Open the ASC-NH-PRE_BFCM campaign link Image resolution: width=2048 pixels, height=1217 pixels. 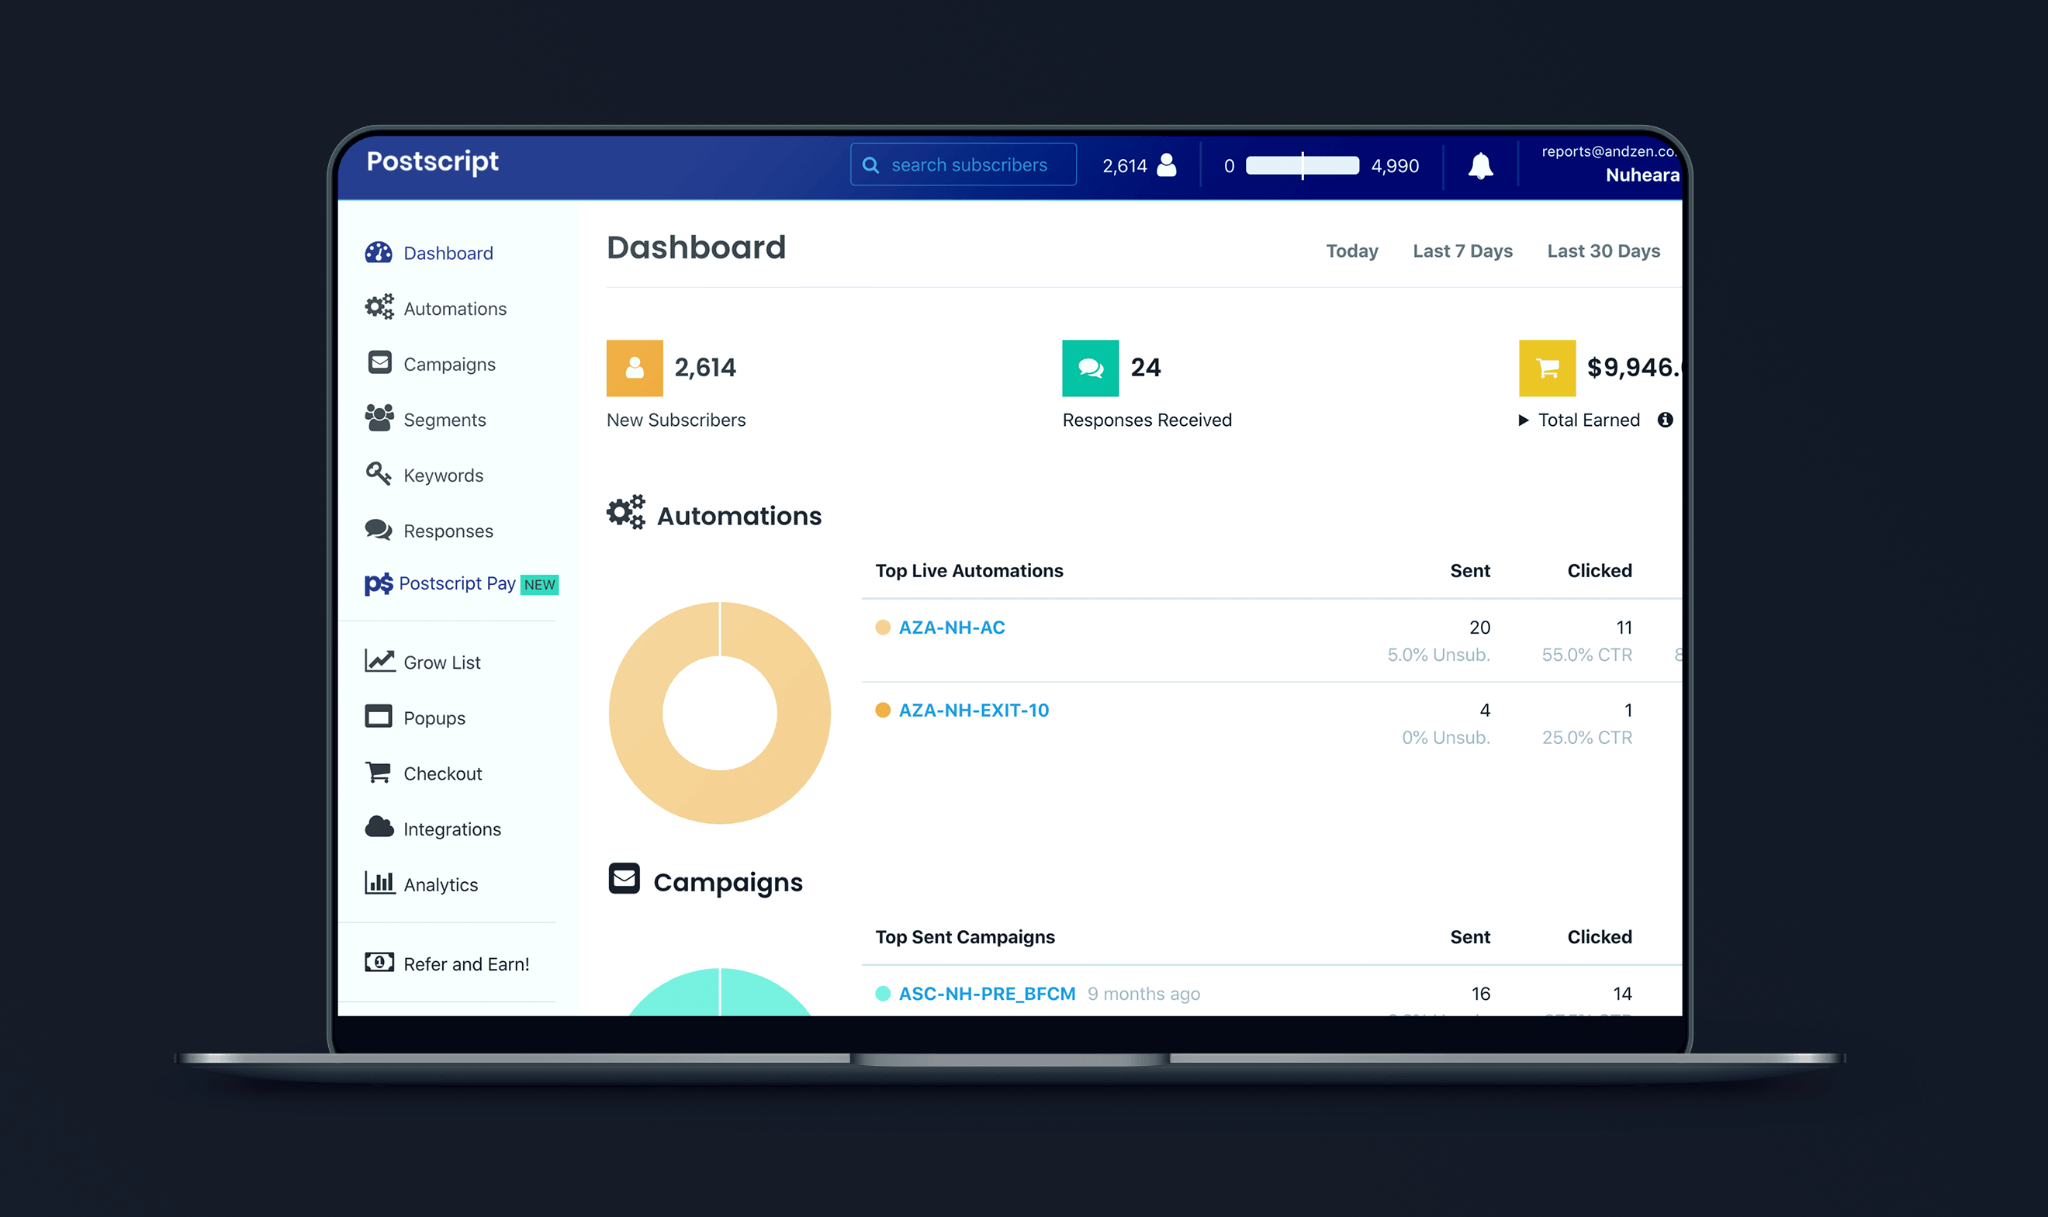coord(986,993)
